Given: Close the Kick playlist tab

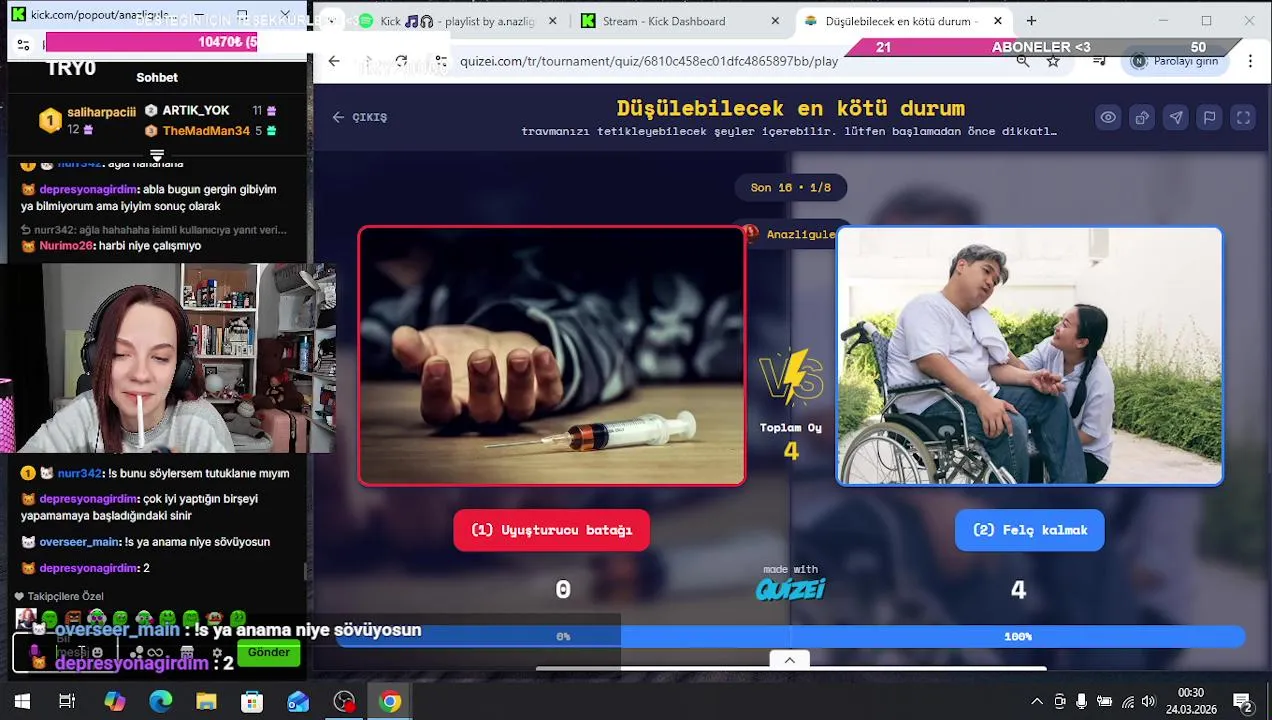Looking at the screenshot, I should pos(553,21).
